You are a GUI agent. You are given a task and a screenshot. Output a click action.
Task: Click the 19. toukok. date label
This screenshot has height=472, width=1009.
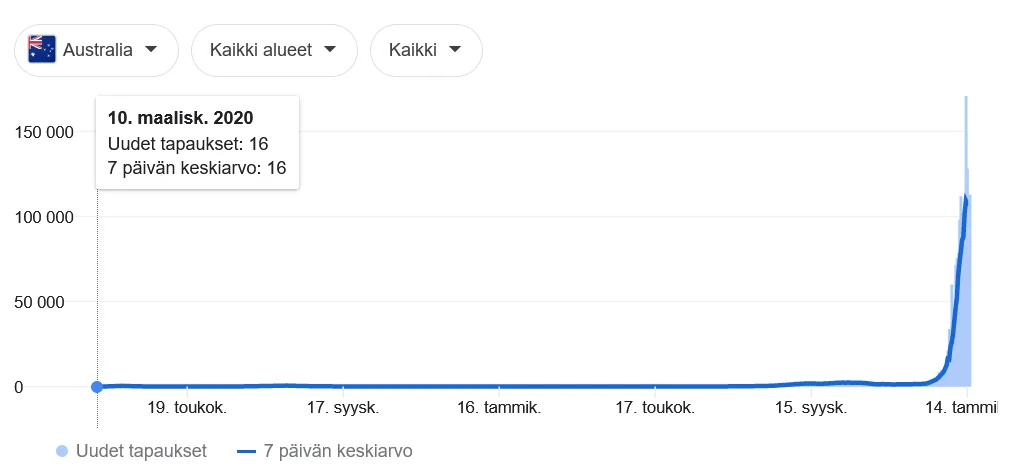187,408
